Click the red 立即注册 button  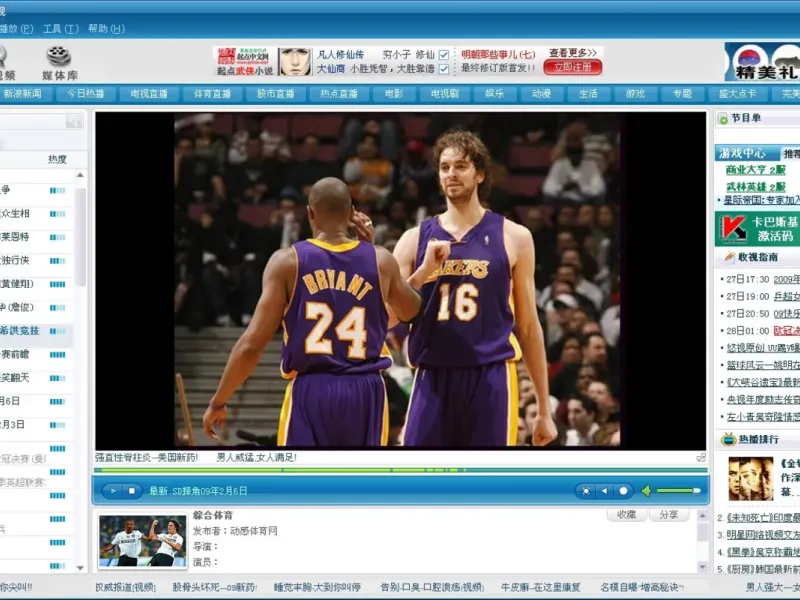pyautogui.click(x=572, y=67)
